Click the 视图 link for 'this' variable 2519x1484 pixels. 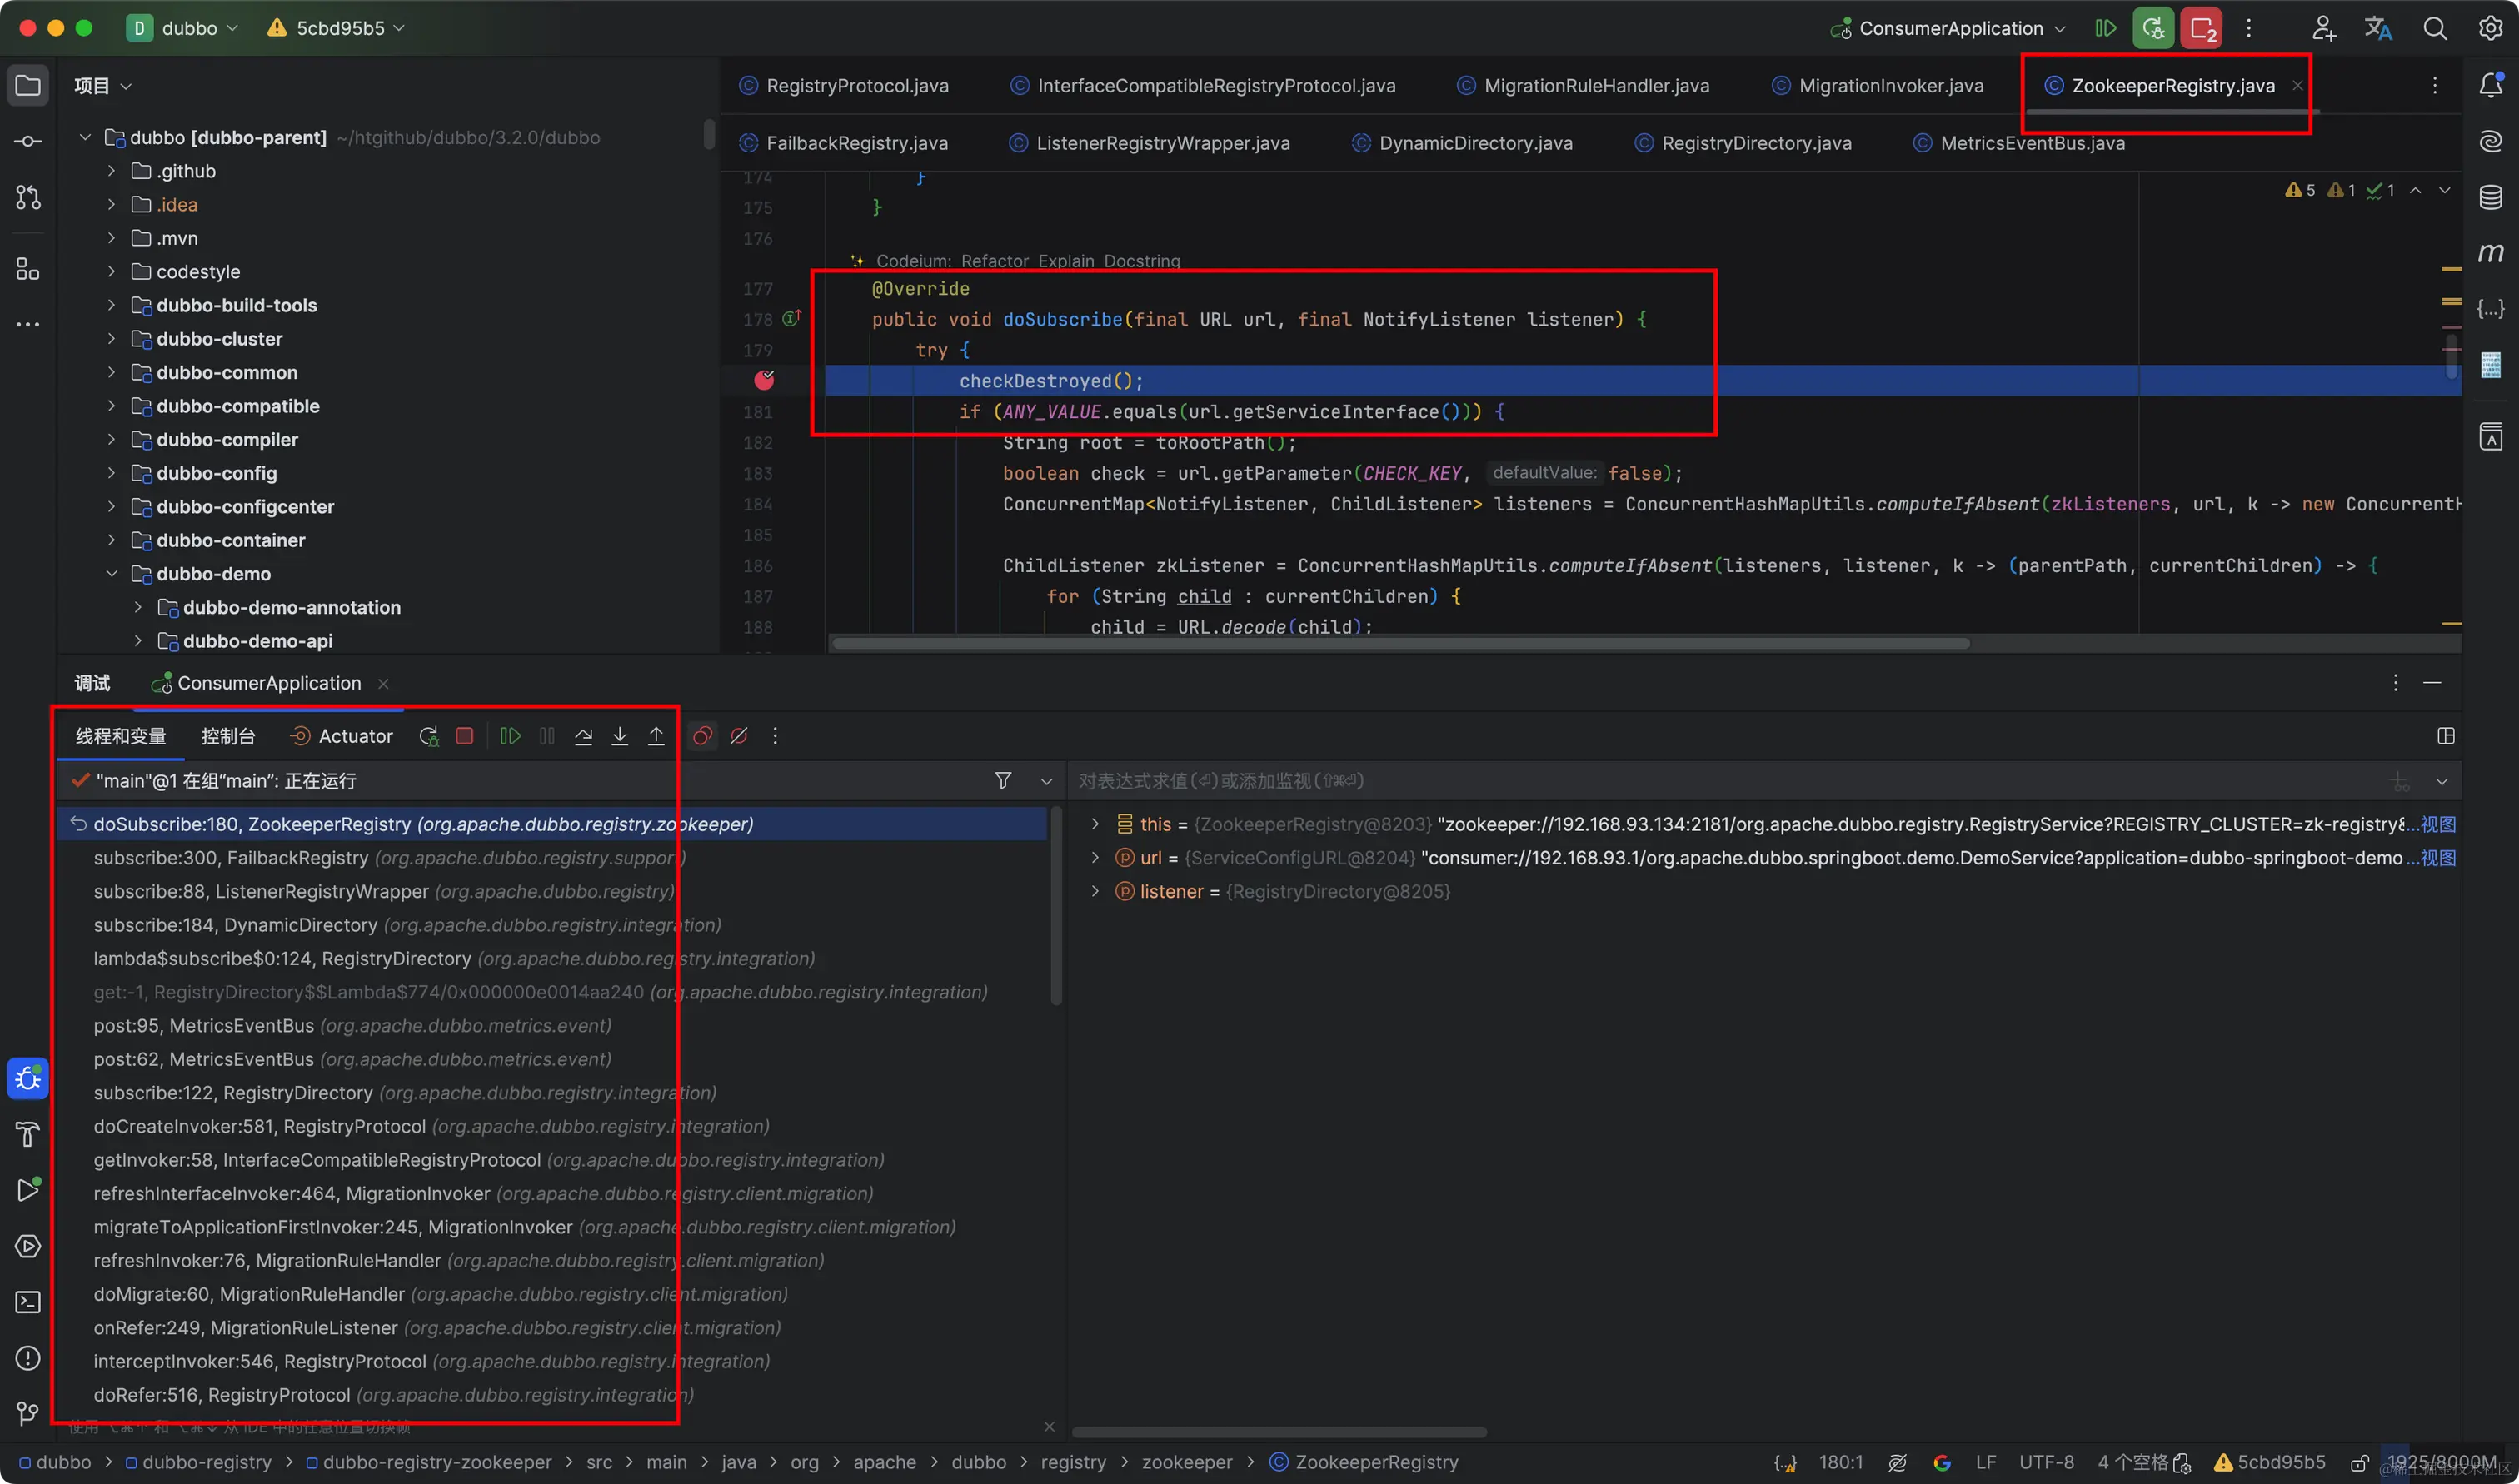pyautogui.click(x=2437, y=824)
